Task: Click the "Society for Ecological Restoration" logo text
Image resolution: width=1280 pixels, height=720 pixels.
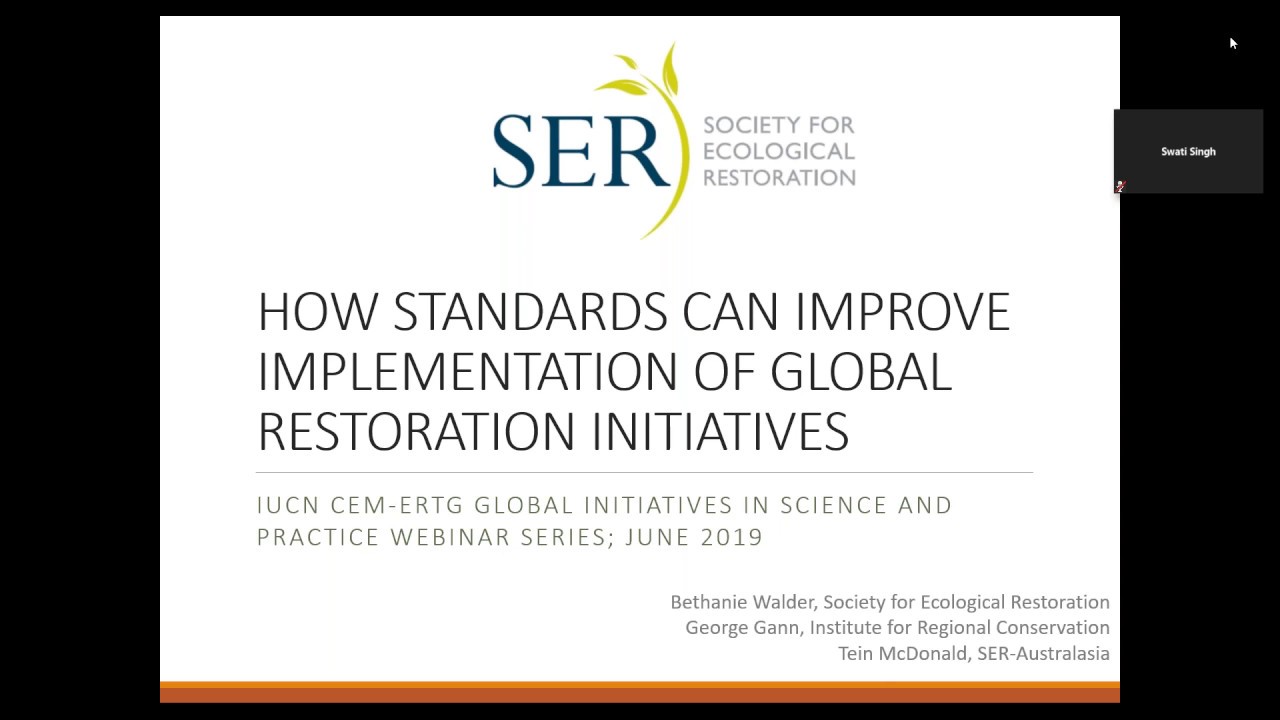Action: (x=779, y=151)
